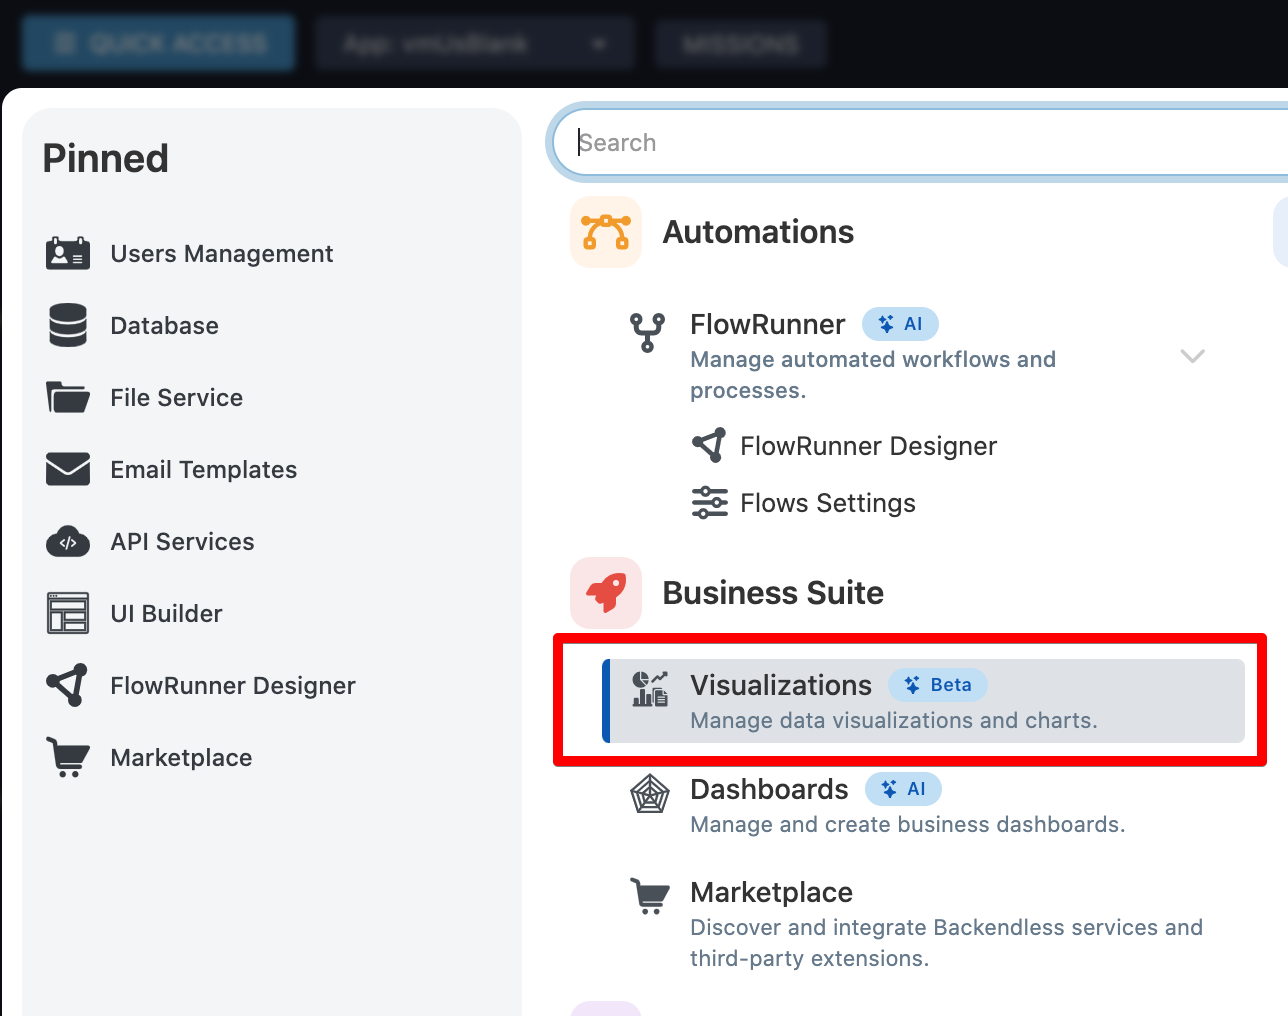This screenshot has width=1288, height=1016.
Task: Click the Business Suite rocket icon
Action: 606,593
